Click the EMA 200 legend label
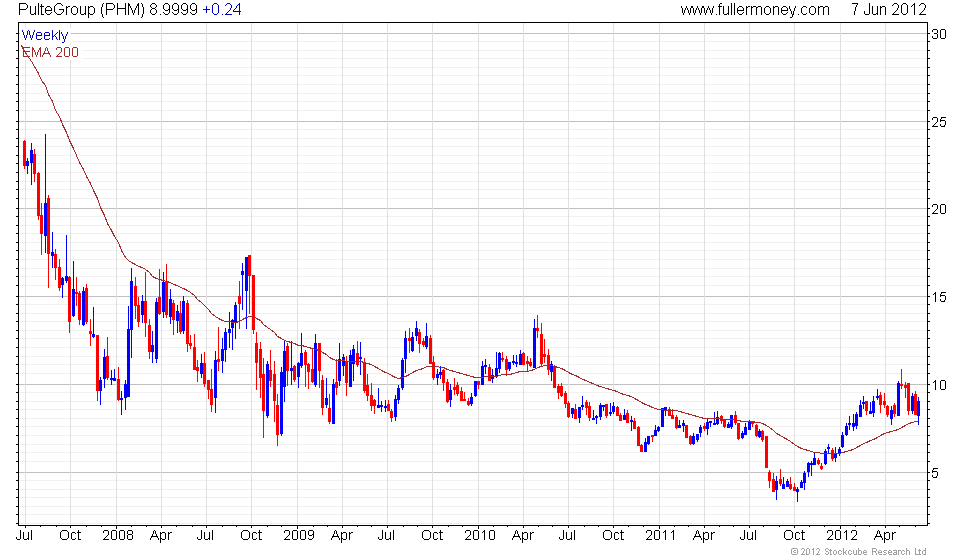The image size is (980, 560). (50, 52)
